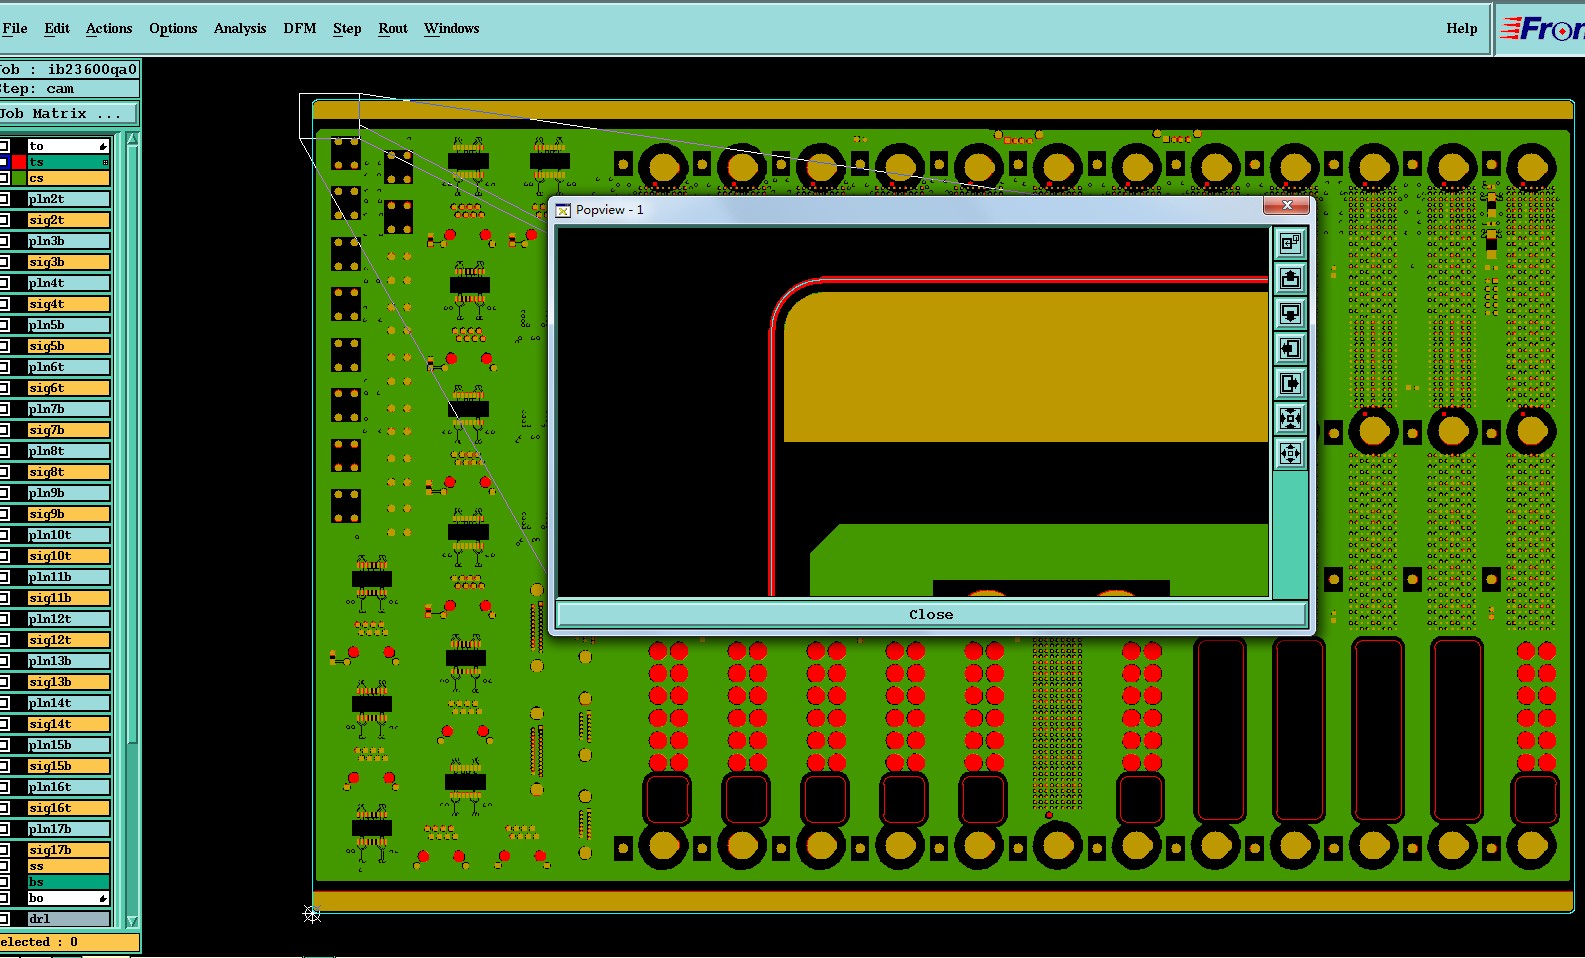The image size is (1585, 958).
Task: Click the crosshair marker below the board
Action: pos(312,914)
